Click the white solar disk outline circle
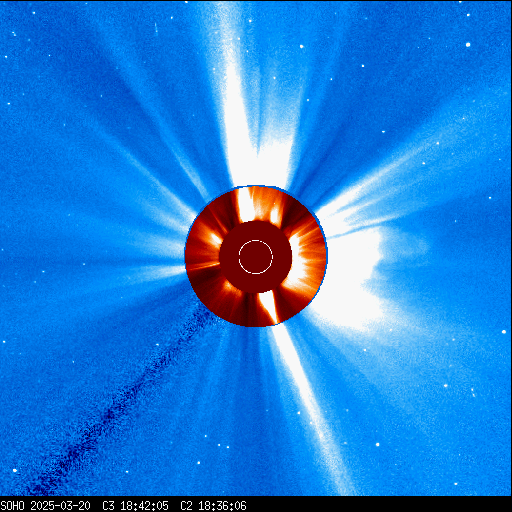This screenshot has height=512, width=512. tap(256, 257)
